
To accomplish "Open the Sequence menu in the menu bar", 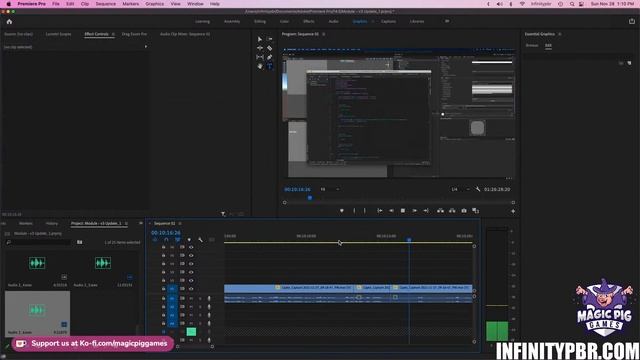I will 106,4.
